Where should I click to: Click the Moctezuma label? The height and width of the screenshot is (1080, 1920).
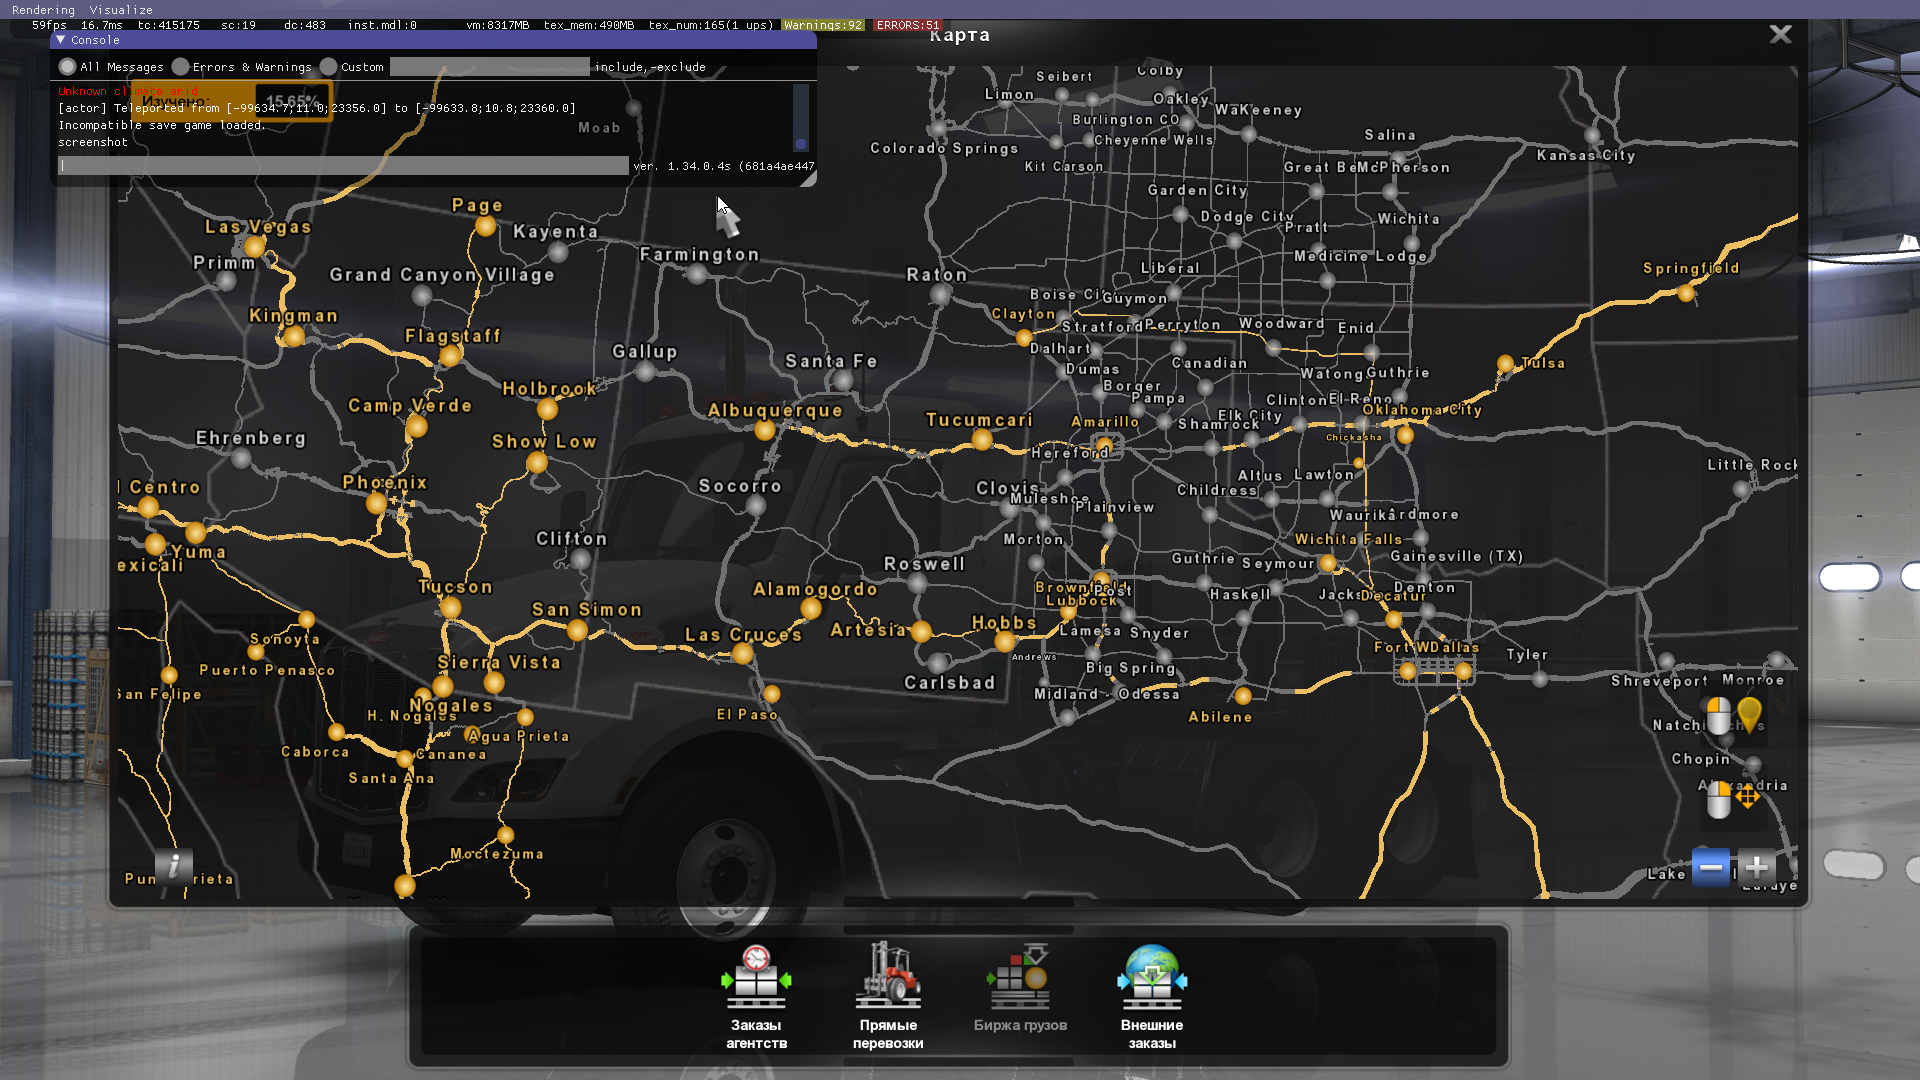(x=497, y=854)
